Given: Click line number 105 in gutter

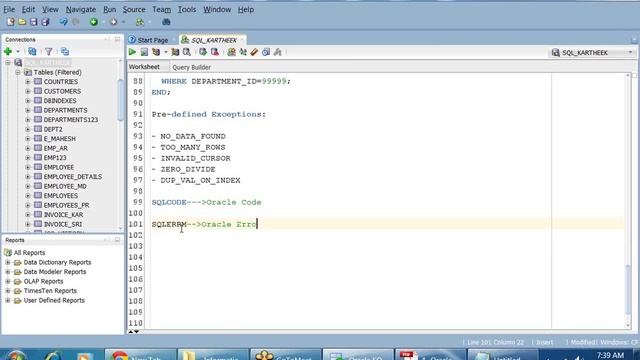Looking at the screenshot, I should [136, 268].
